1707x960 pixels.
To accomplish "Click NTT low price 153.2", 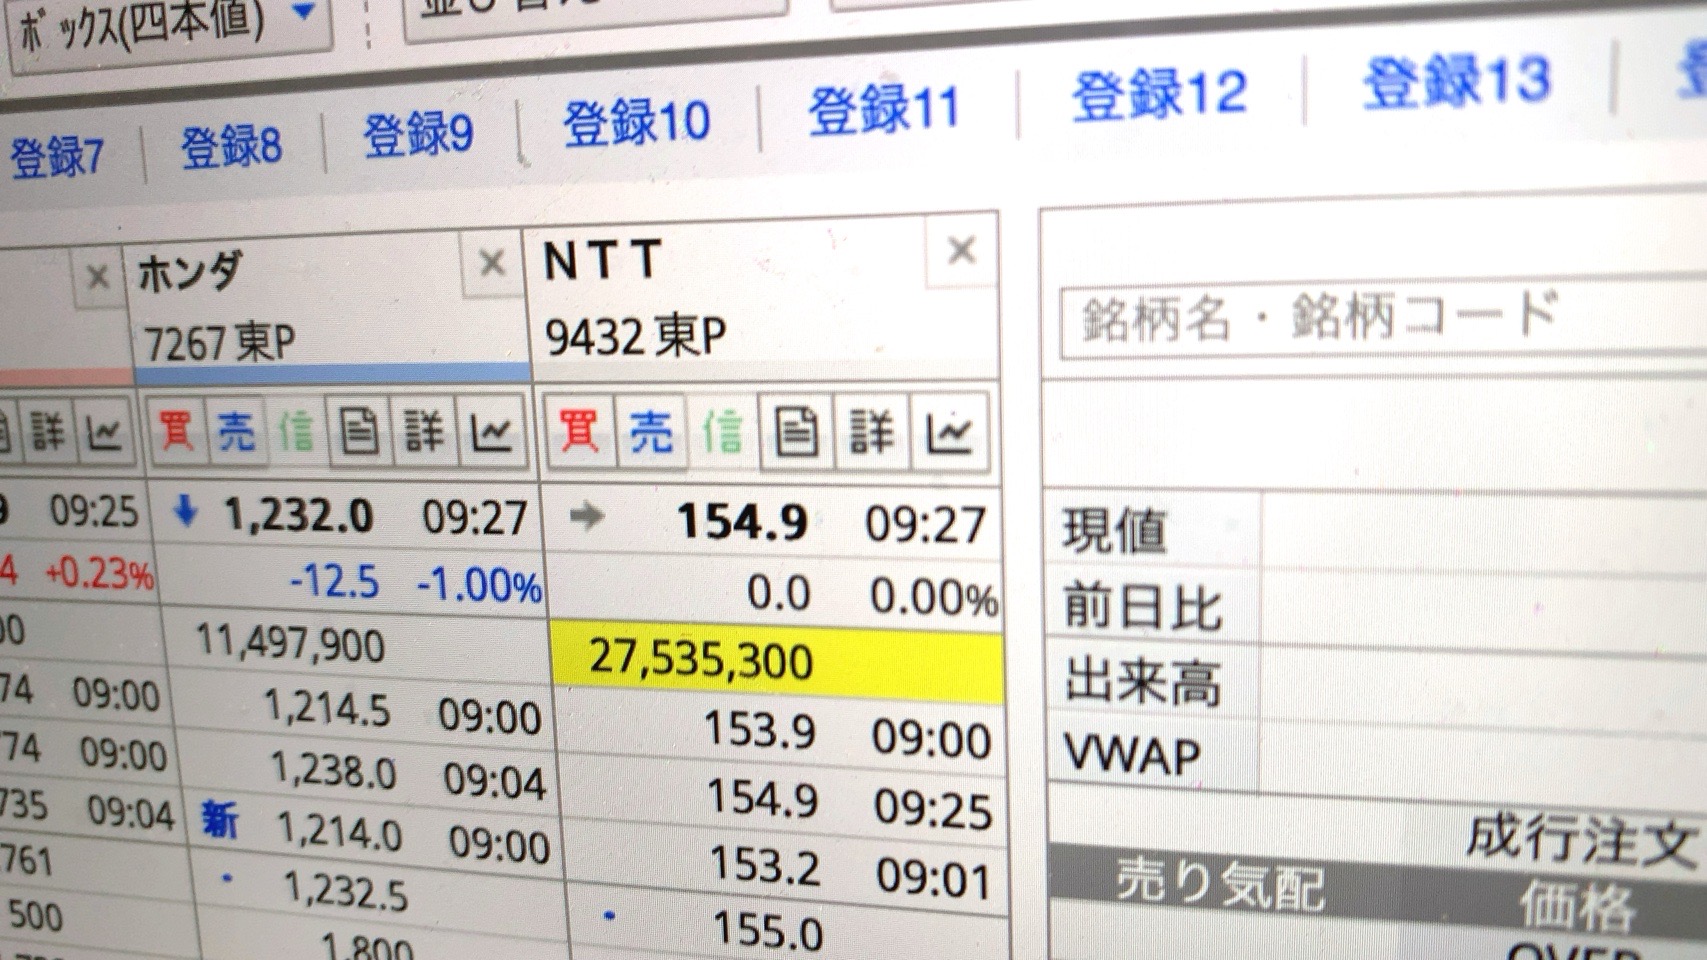I will (765, 865).
